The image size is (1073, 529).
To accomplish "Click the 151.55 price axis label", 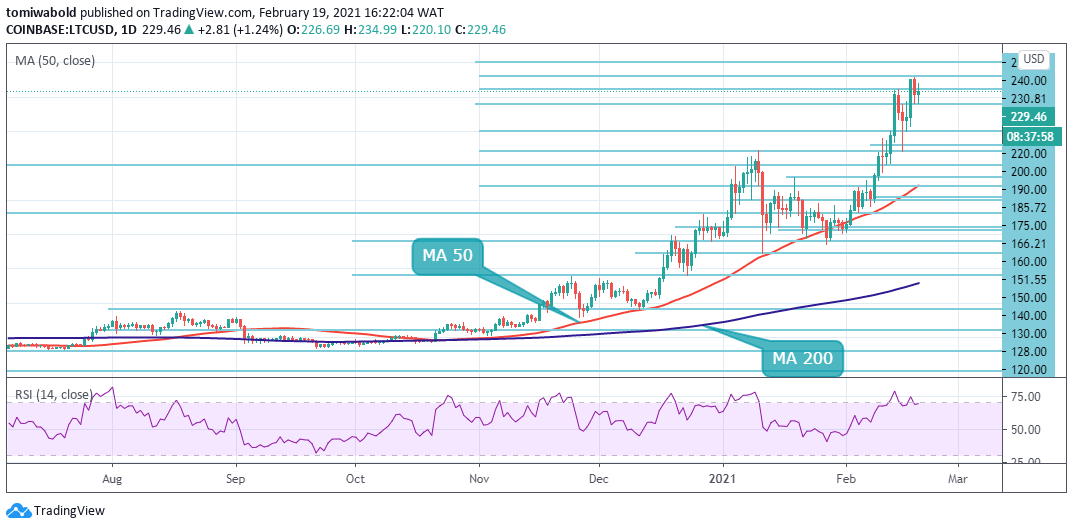I will tap(1028, 280).
